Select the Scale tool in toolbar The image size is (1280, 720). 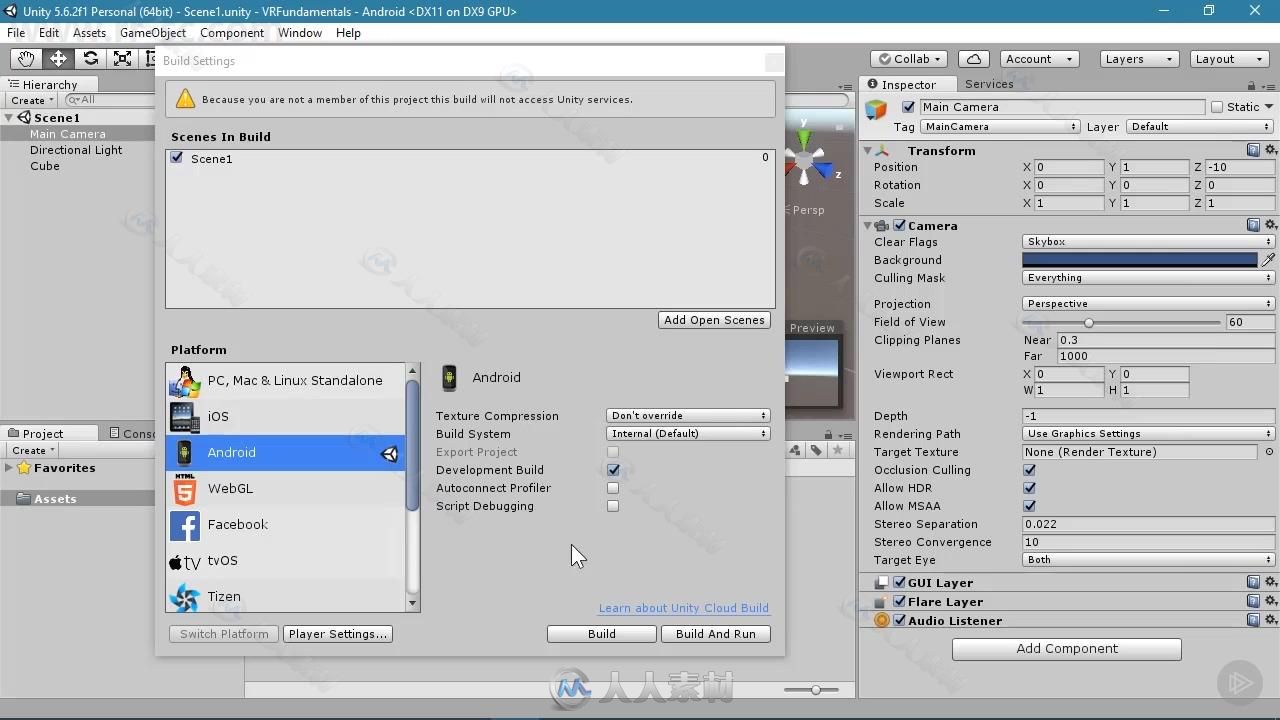point(122,59)
